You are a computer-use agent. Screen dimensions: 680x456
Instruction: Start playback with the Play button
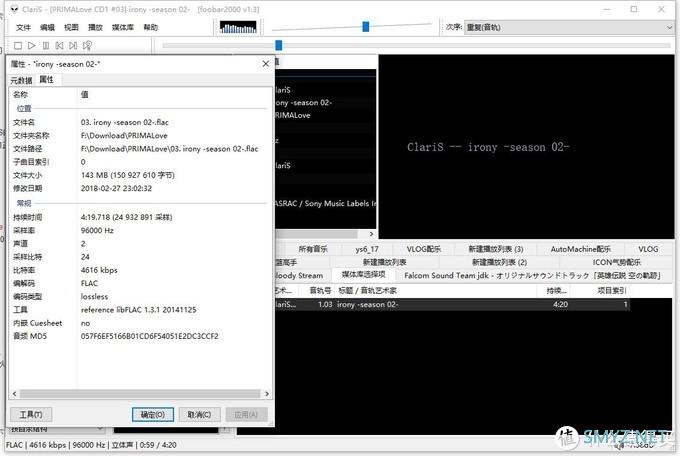32,45
